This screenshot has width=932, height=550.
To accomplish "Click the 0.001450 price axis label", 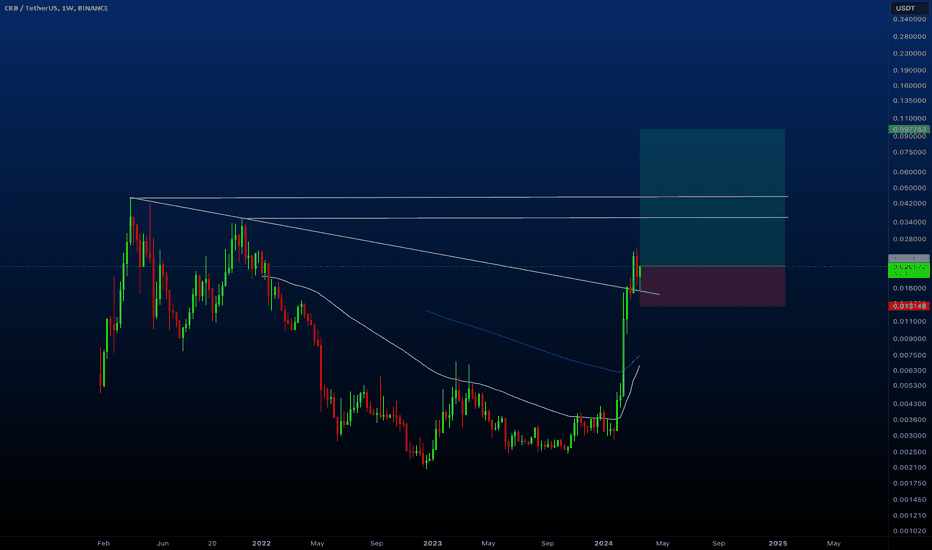I will coord(909,499).
